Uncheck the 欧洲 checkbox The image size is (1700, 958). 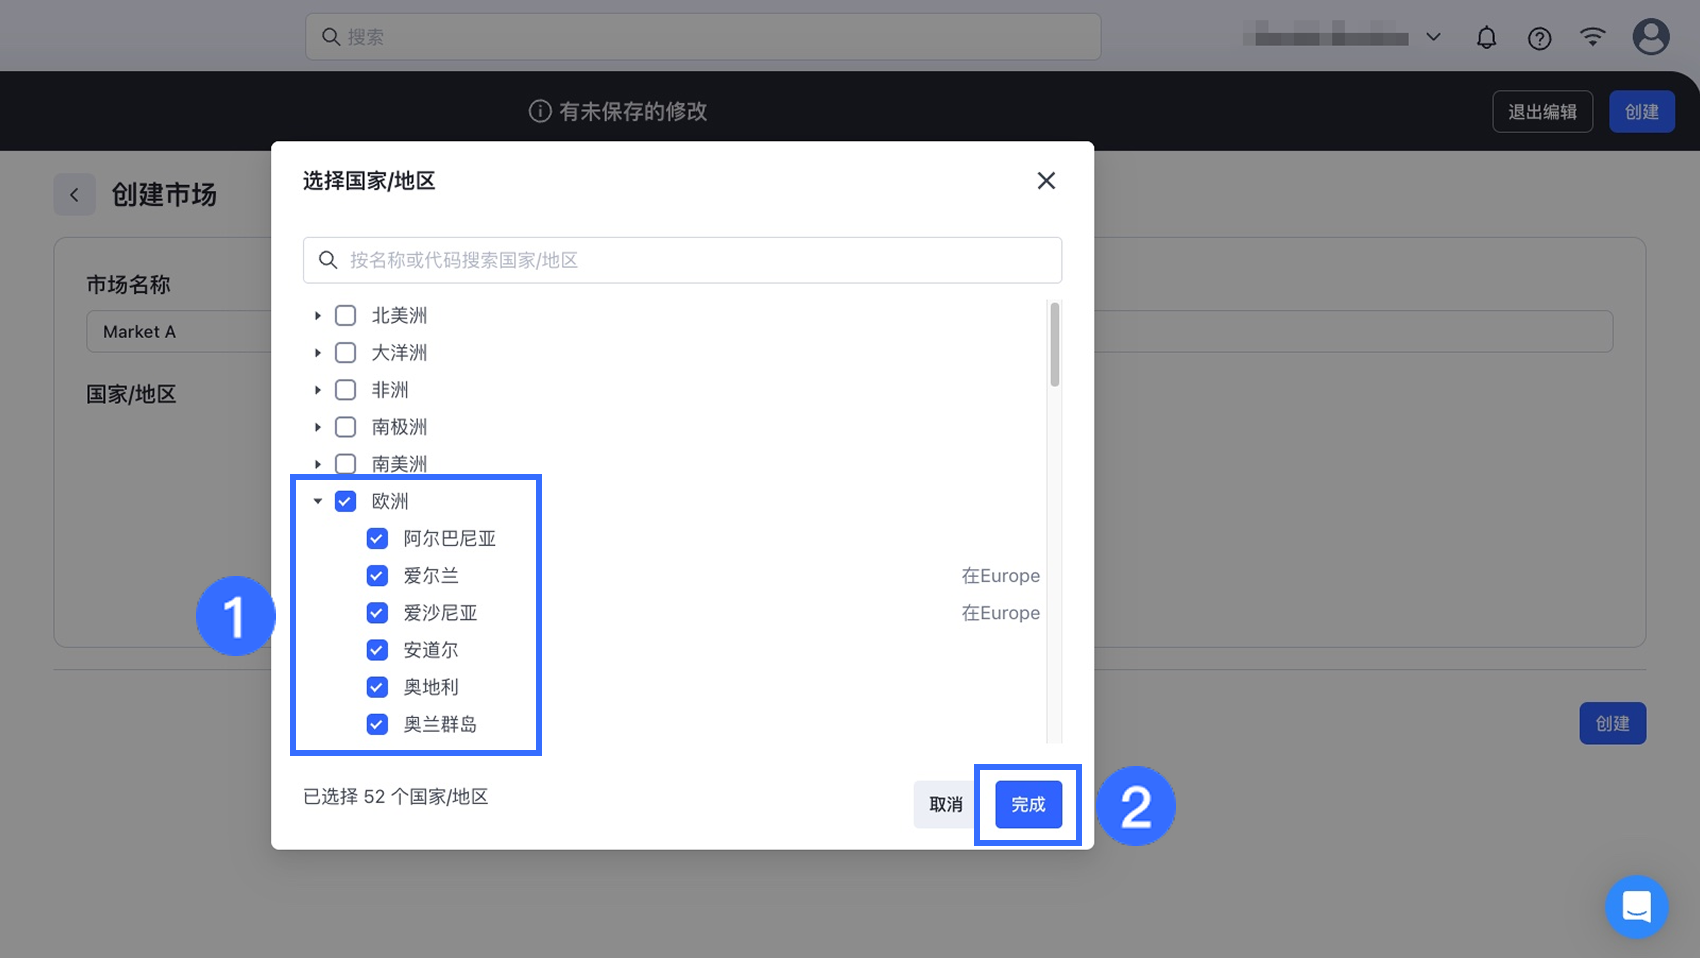345,501
